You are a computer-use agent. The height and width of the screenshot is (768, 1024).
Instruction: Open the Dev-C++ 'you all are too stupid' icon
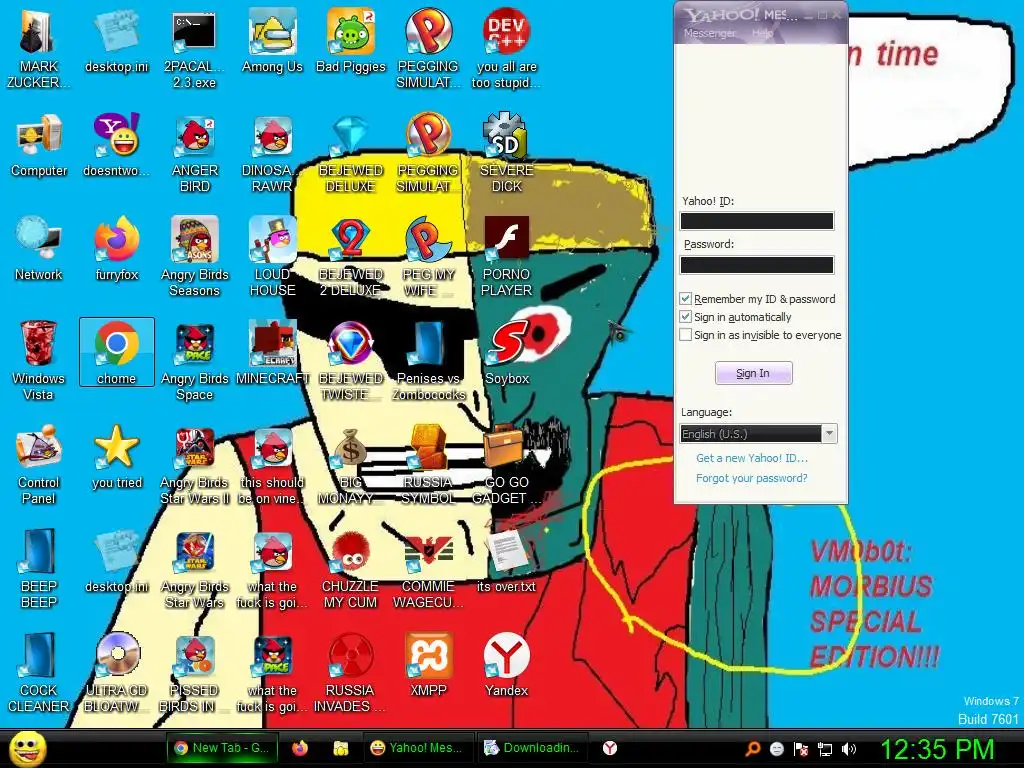[506, 47]
